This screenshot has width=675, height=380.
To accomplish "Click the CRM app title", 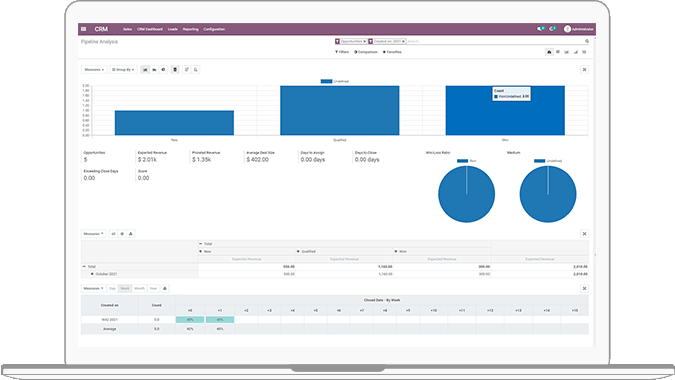I will point(101,29).
